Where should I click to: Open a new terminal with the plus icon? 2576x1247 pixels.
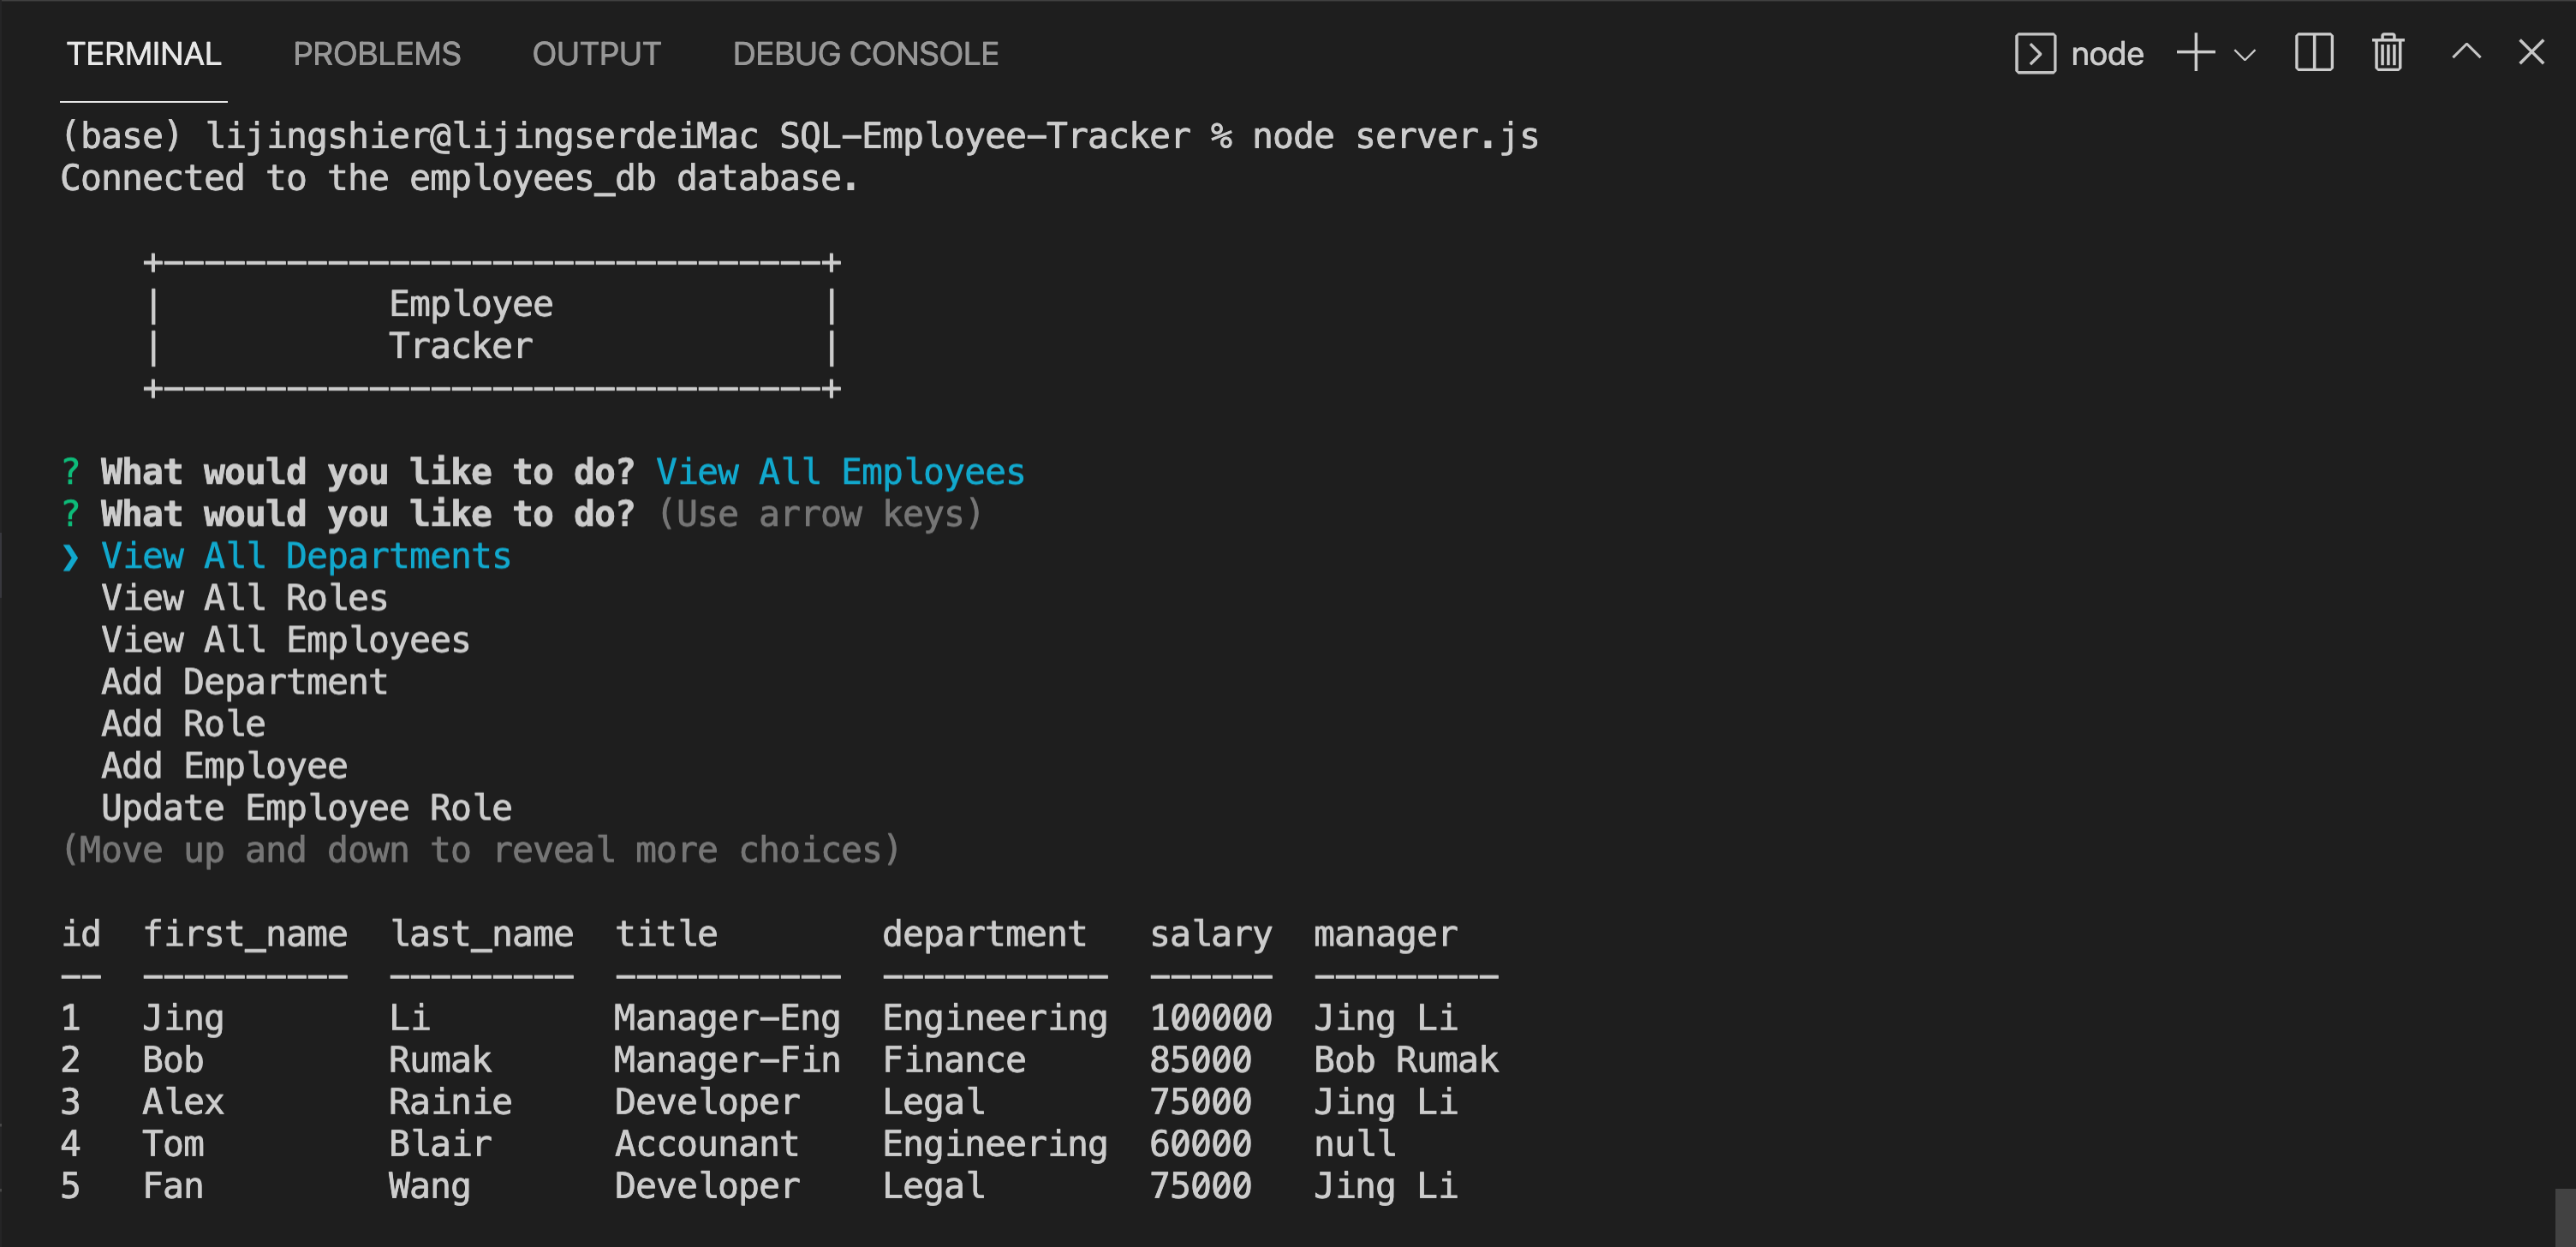(2194, 53)
